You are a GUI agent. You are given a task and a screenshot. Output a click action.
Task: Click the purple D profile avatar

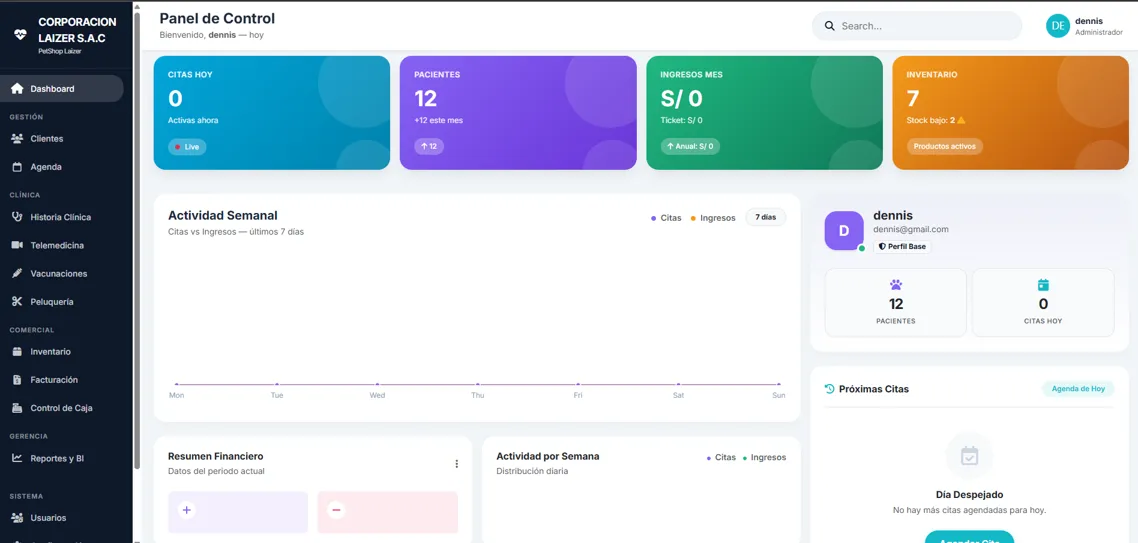[x=844, y=231]
